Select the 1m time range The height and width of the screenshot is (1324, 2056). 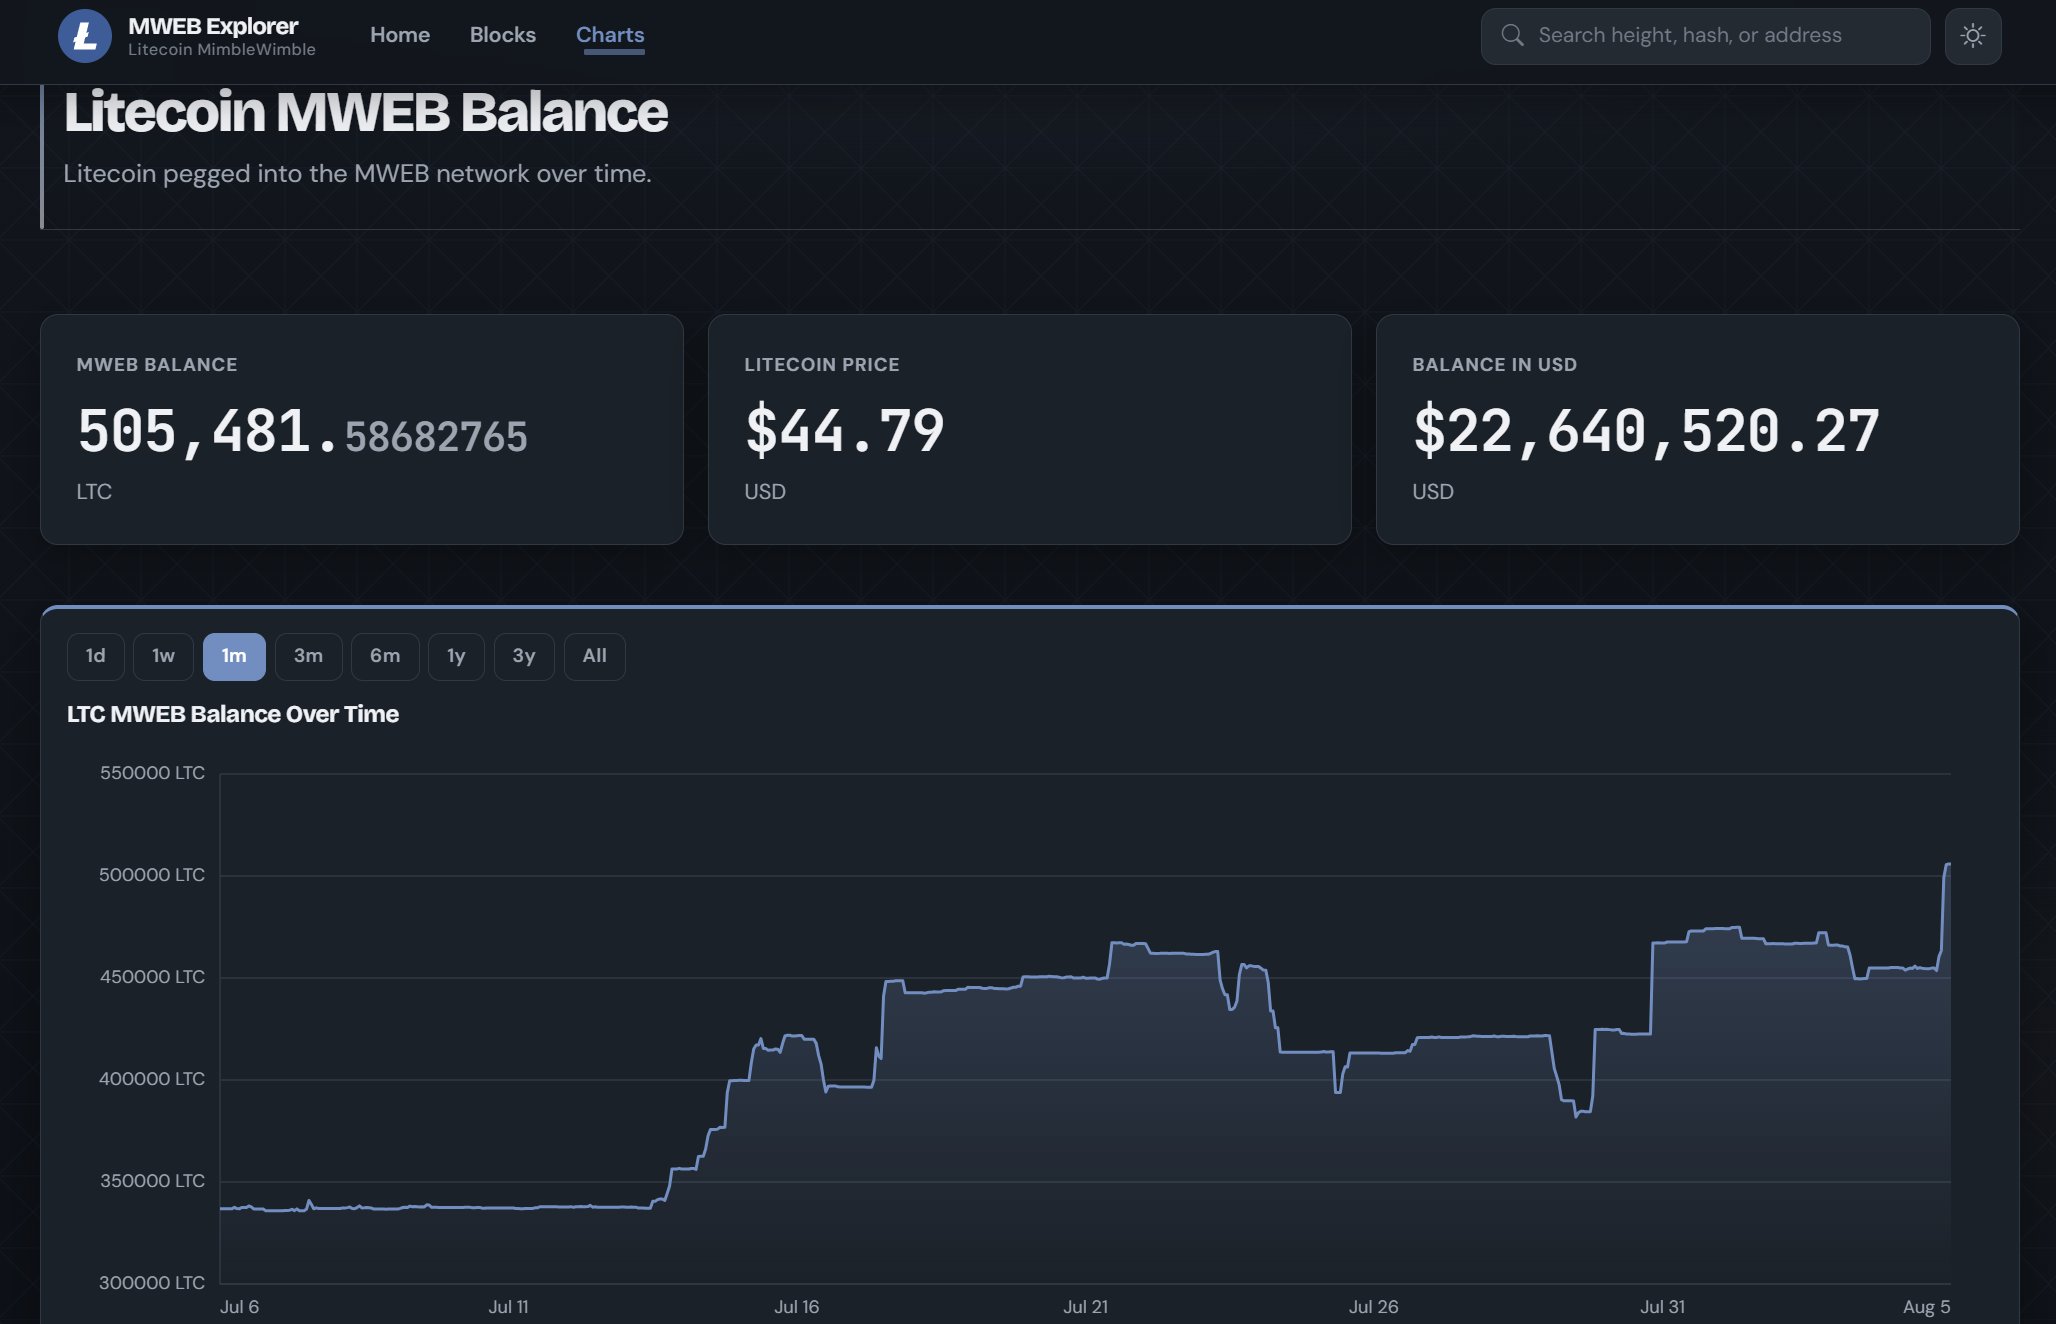[x=234, y=656]
